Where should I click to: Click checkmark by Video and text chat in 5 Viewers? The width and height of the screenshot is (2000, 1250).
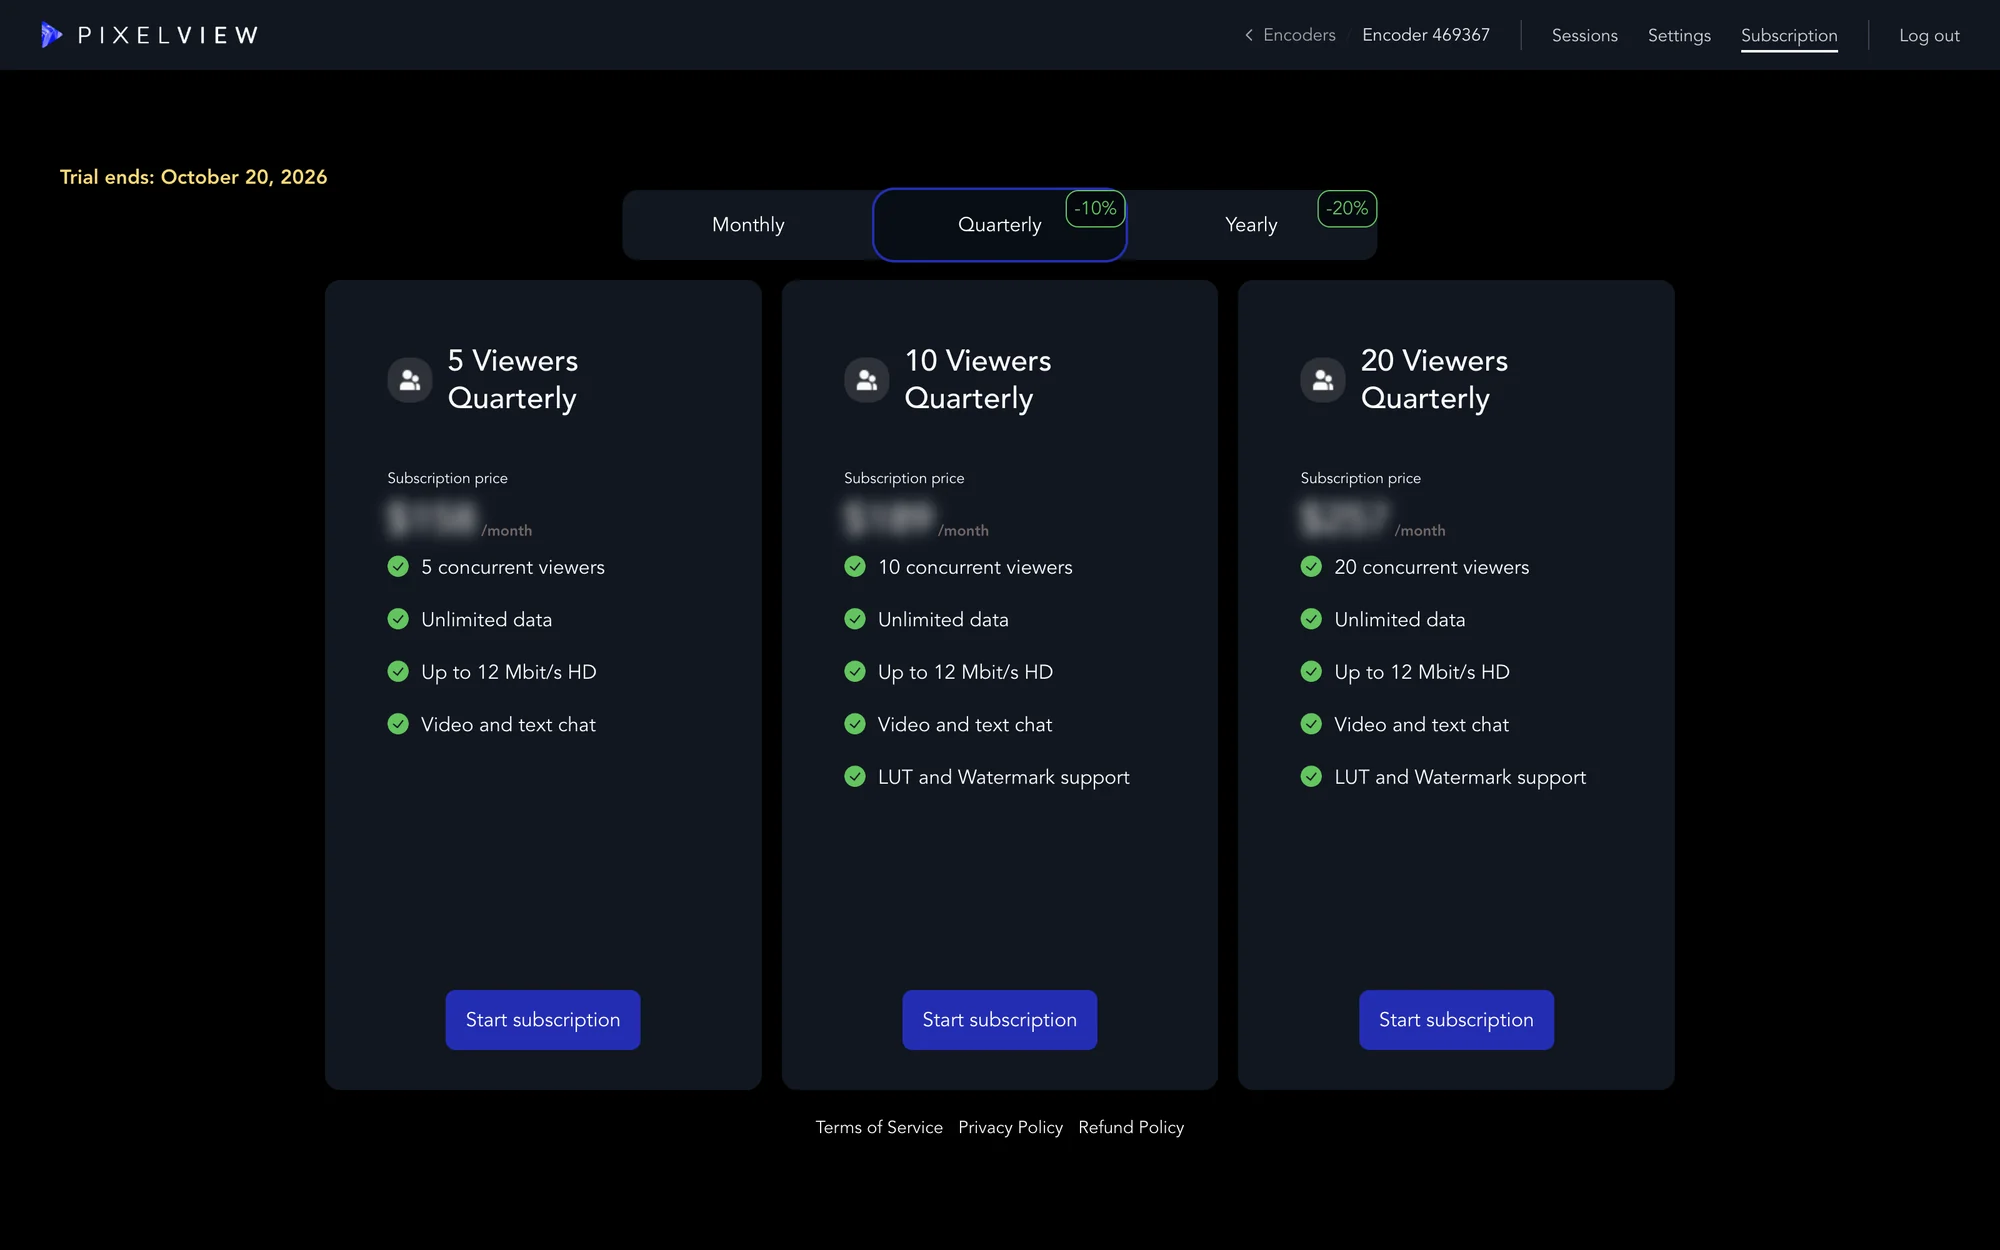(x=398, y=724)
